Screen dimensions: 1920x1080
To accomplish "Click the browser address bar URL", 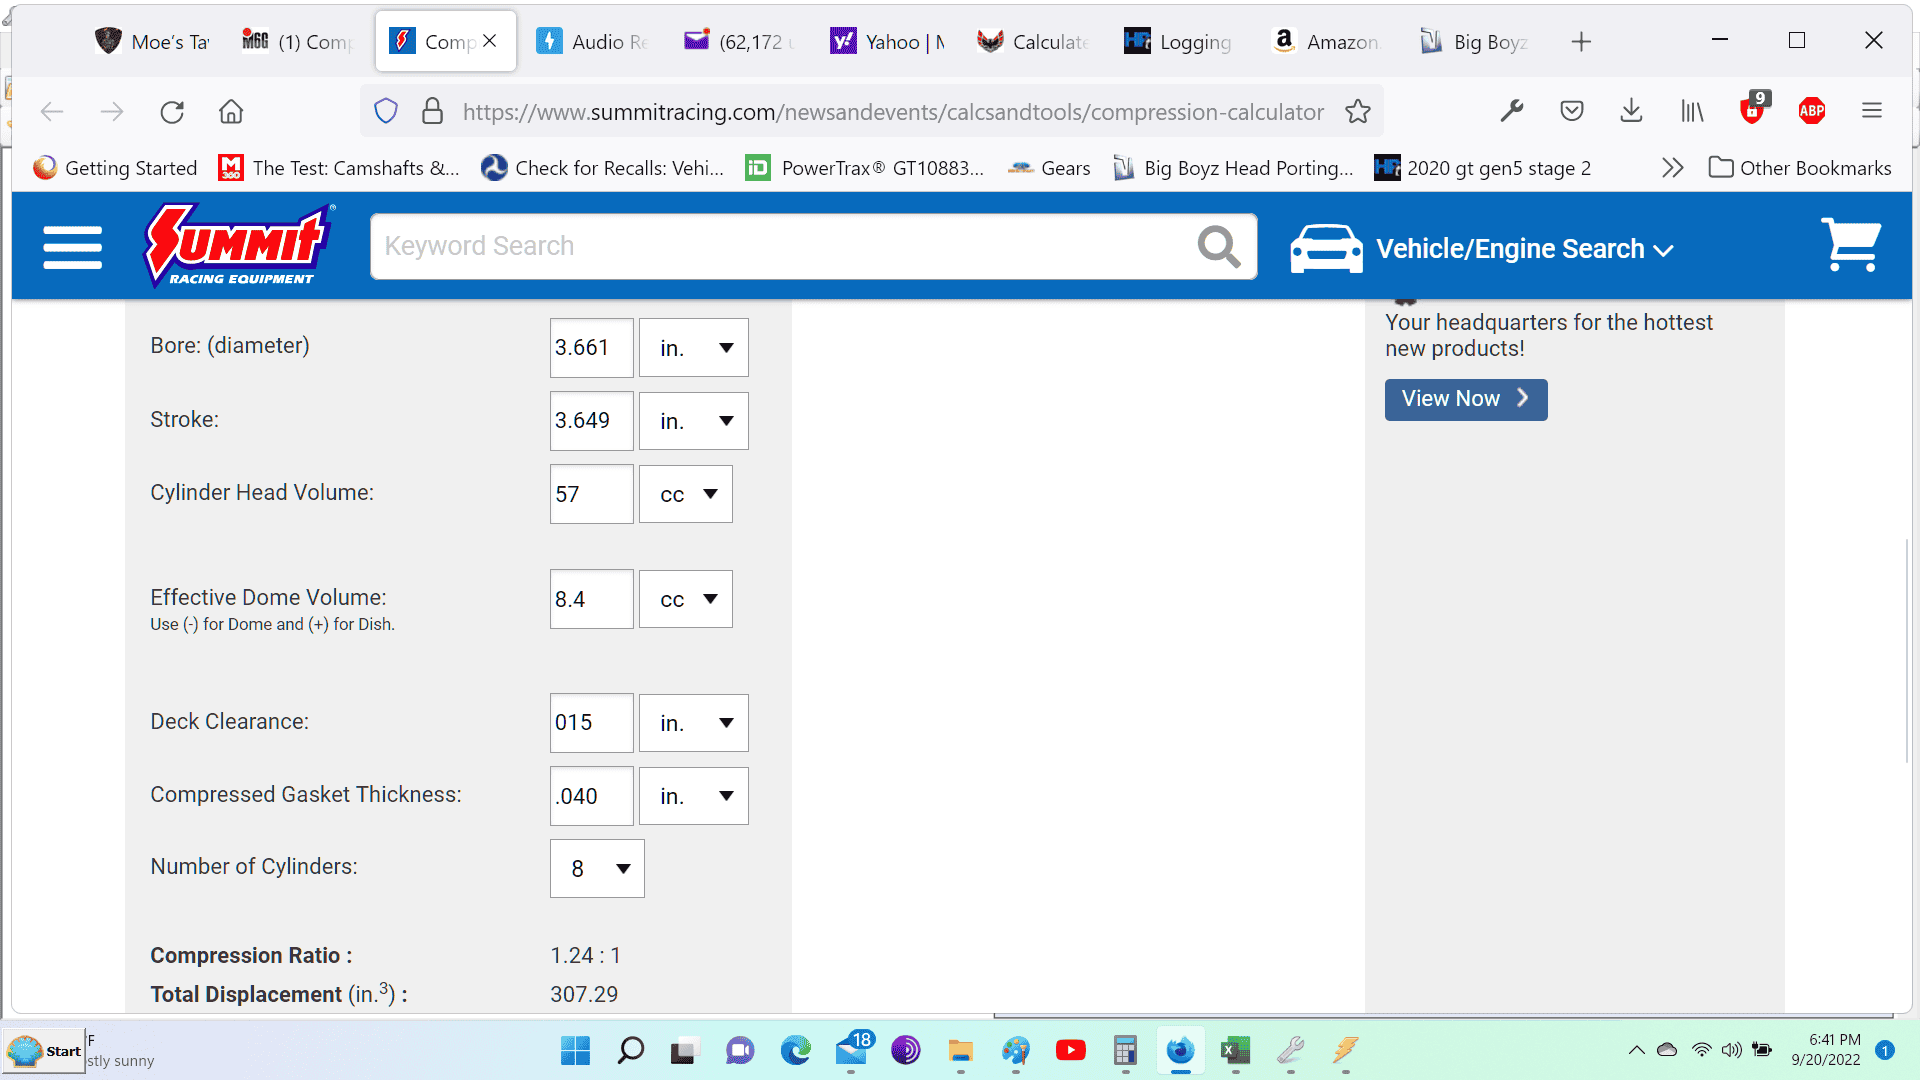I will coord(893,111).
